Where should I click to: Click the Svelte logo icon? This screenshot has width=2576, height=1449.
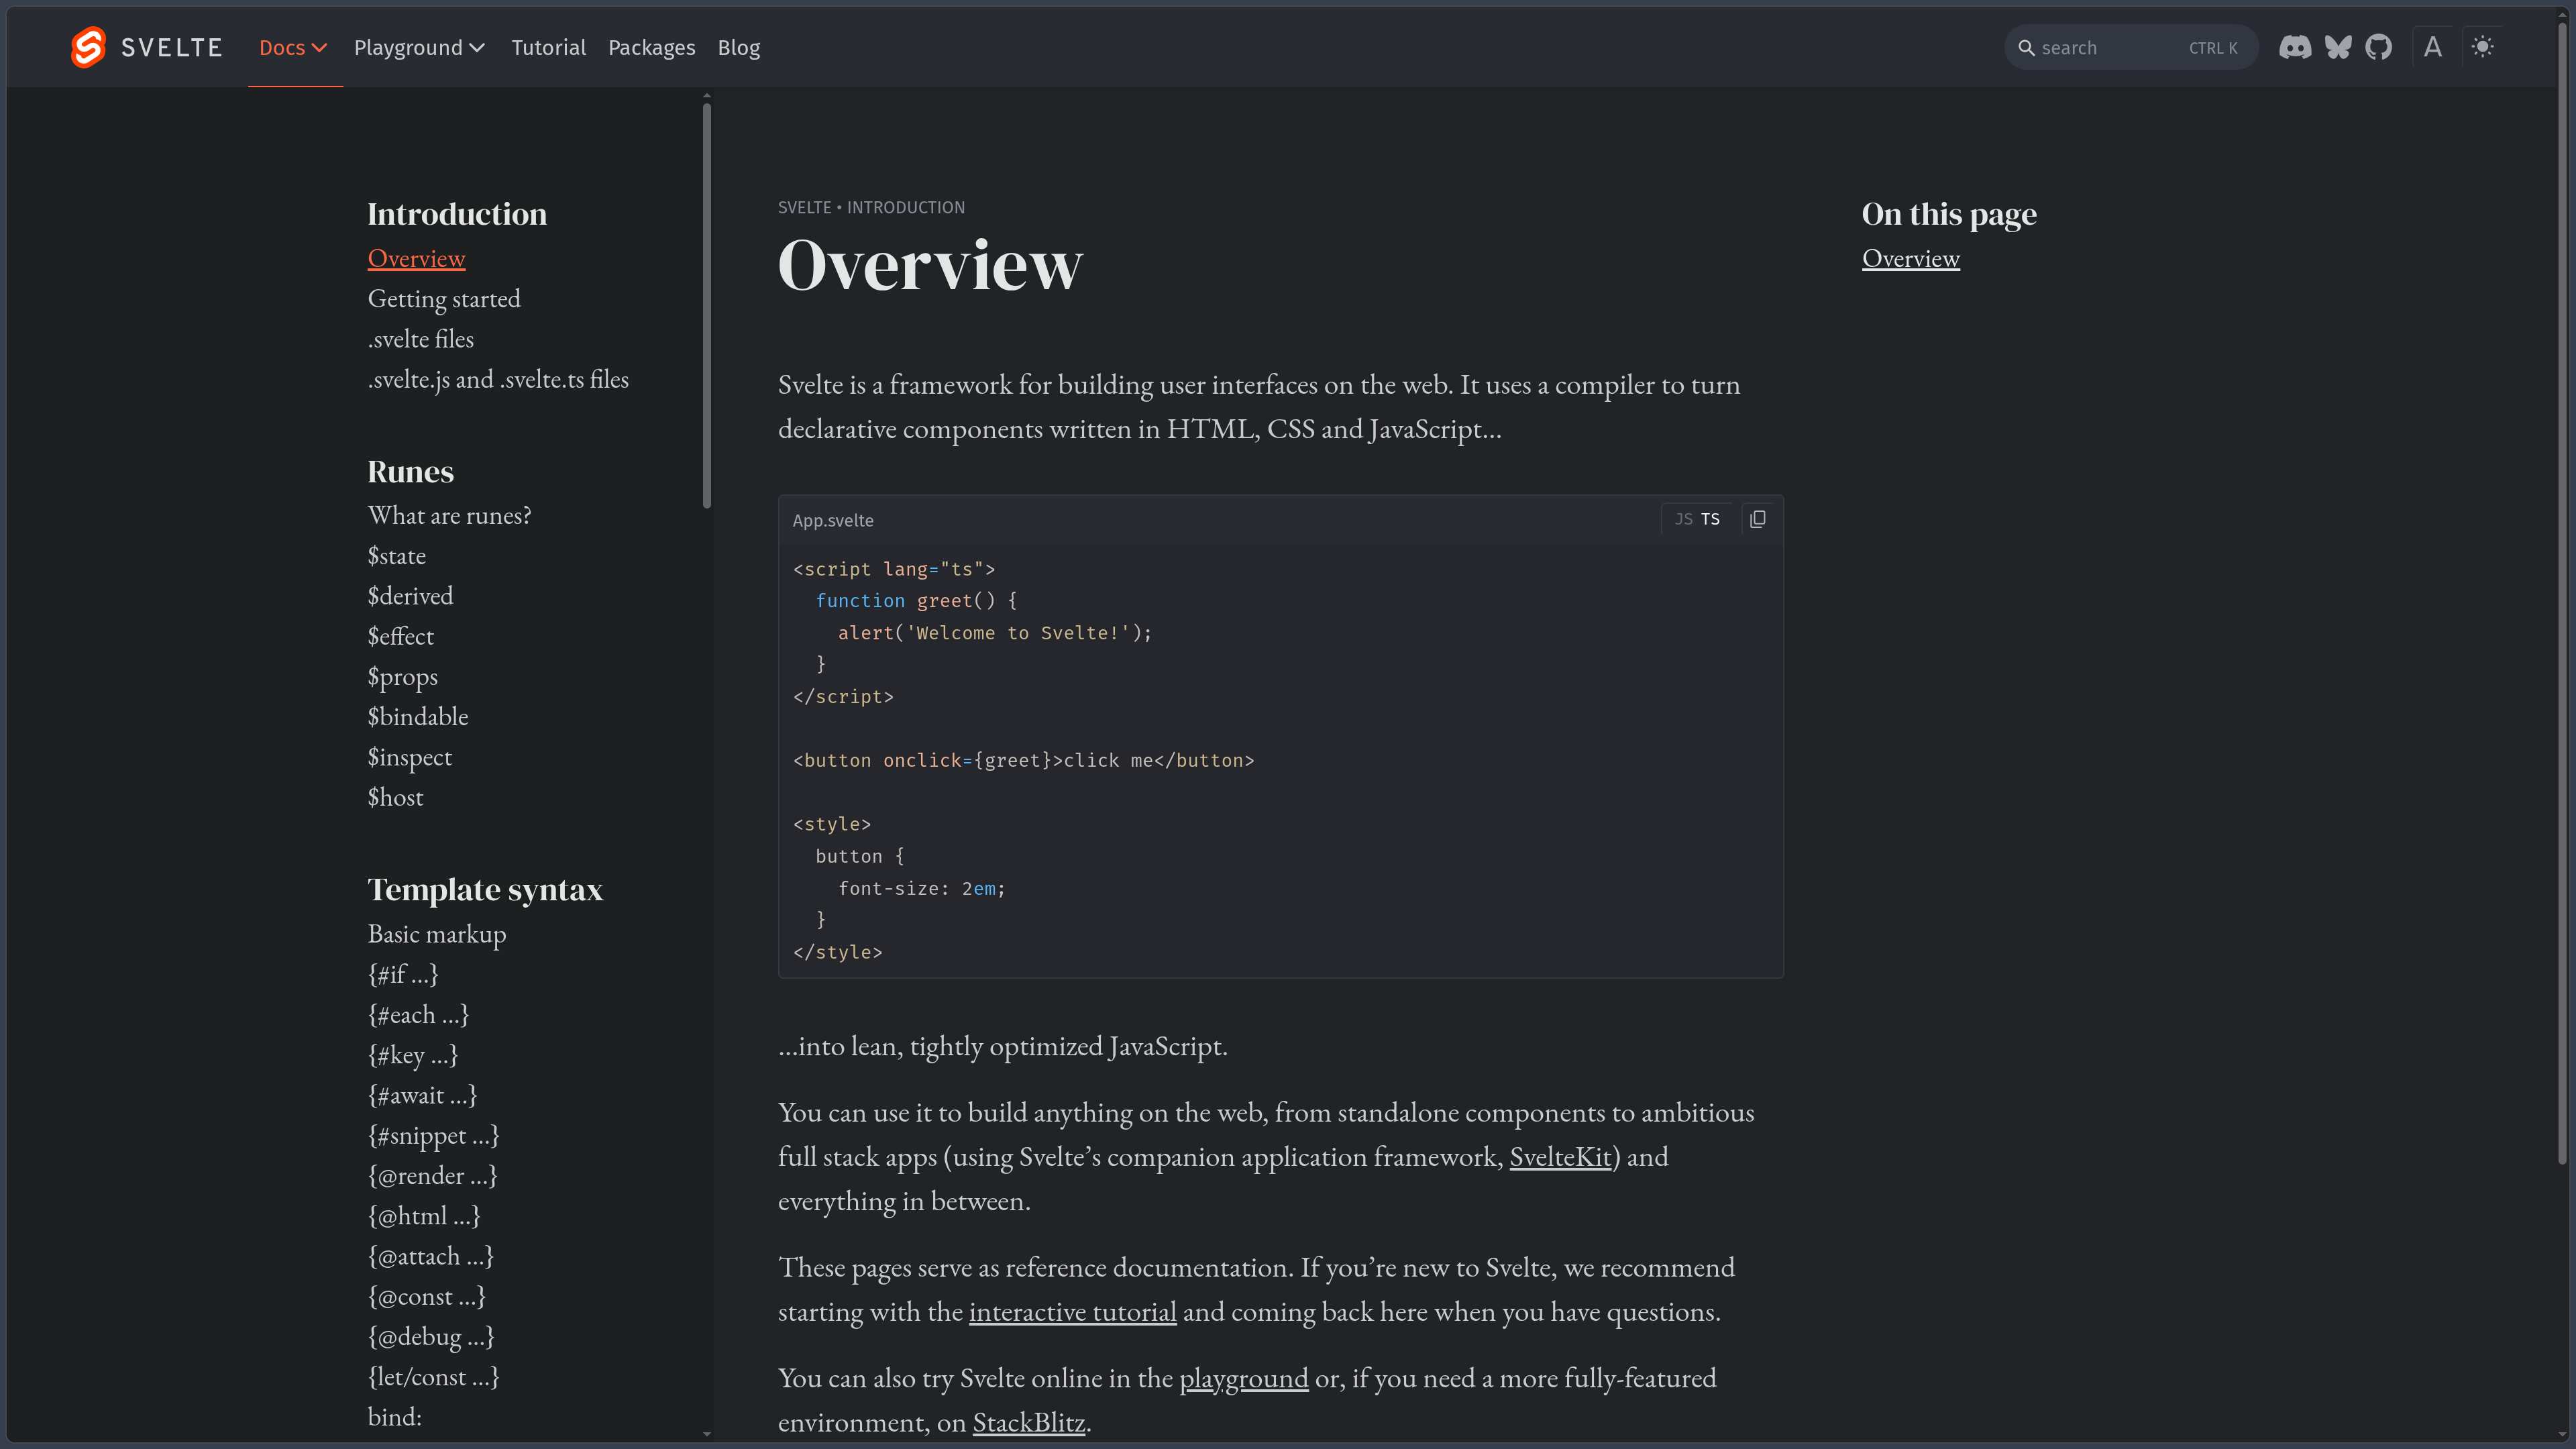88,47
